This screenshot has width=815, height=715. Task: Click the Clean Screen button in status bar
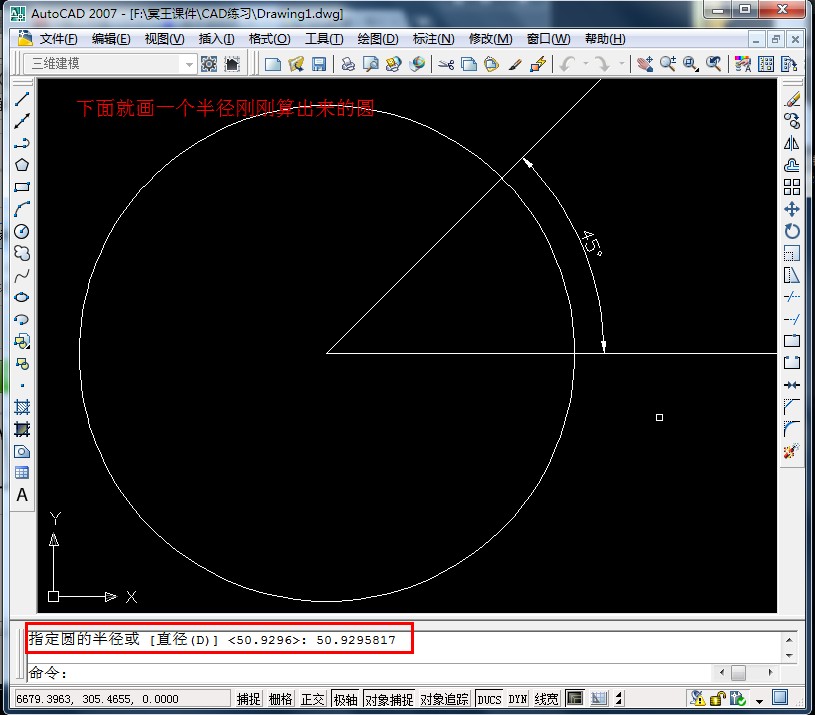(x=780, y=697)
